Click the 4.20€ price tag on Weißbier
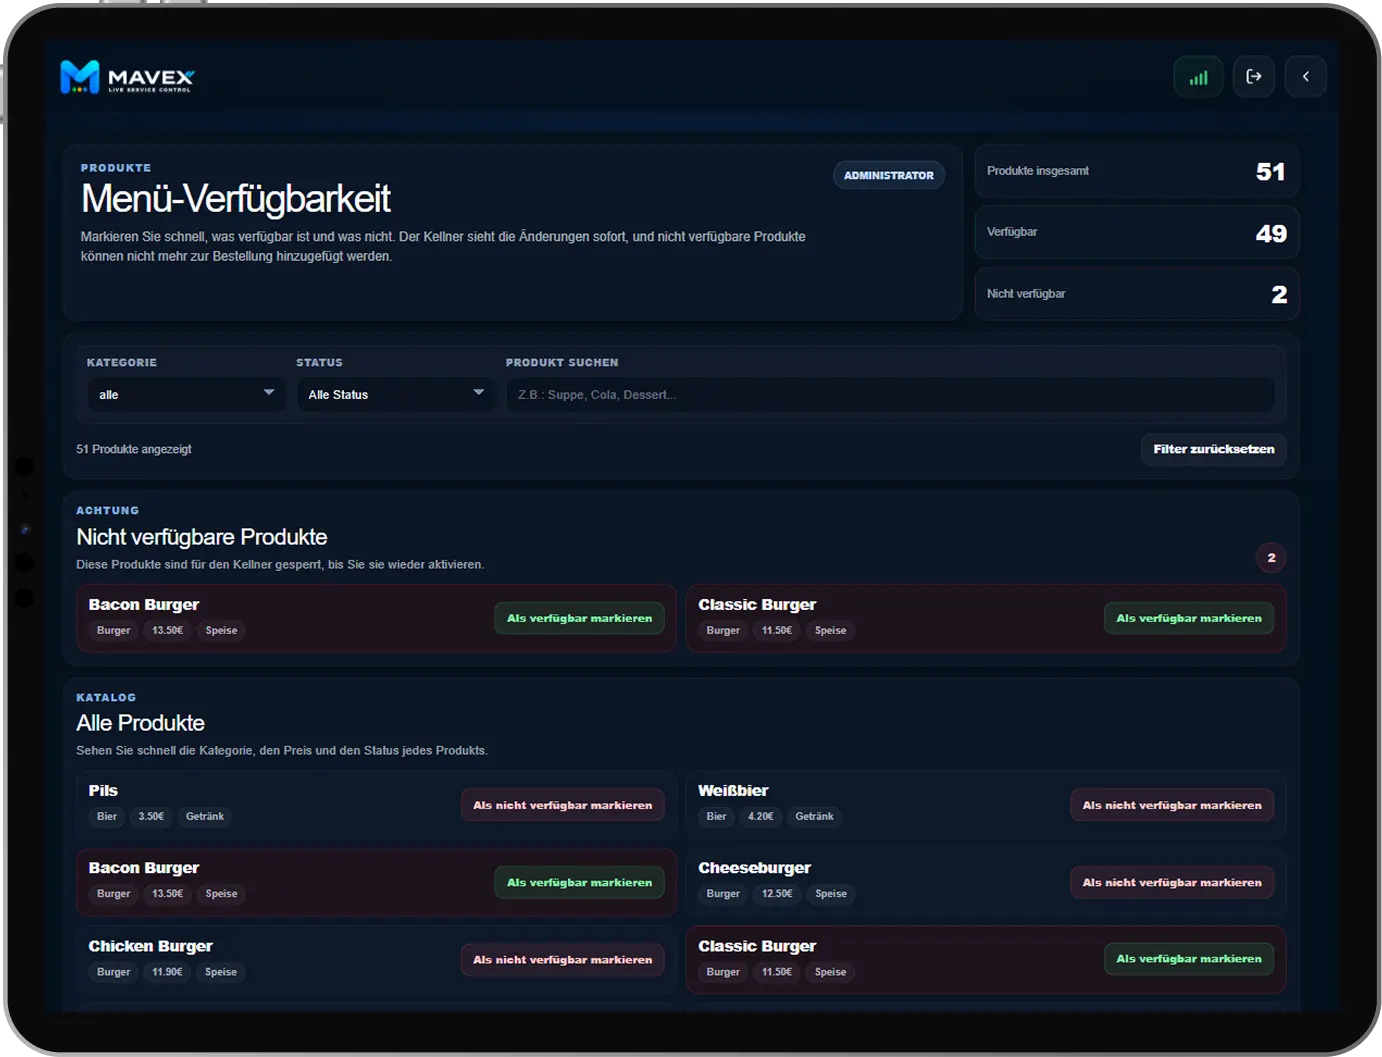This screenshot has width=1382, height=1057. [761, 817]
